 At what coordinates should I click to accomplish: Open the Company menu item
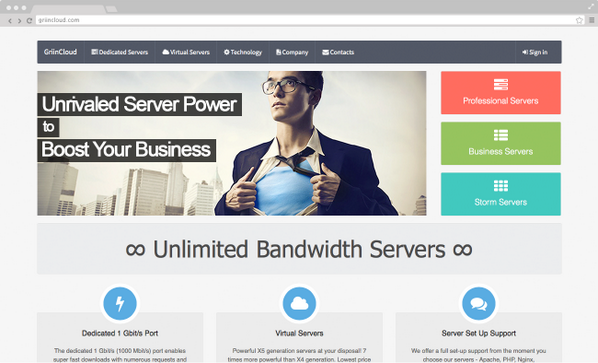click(x=292, y=52)
